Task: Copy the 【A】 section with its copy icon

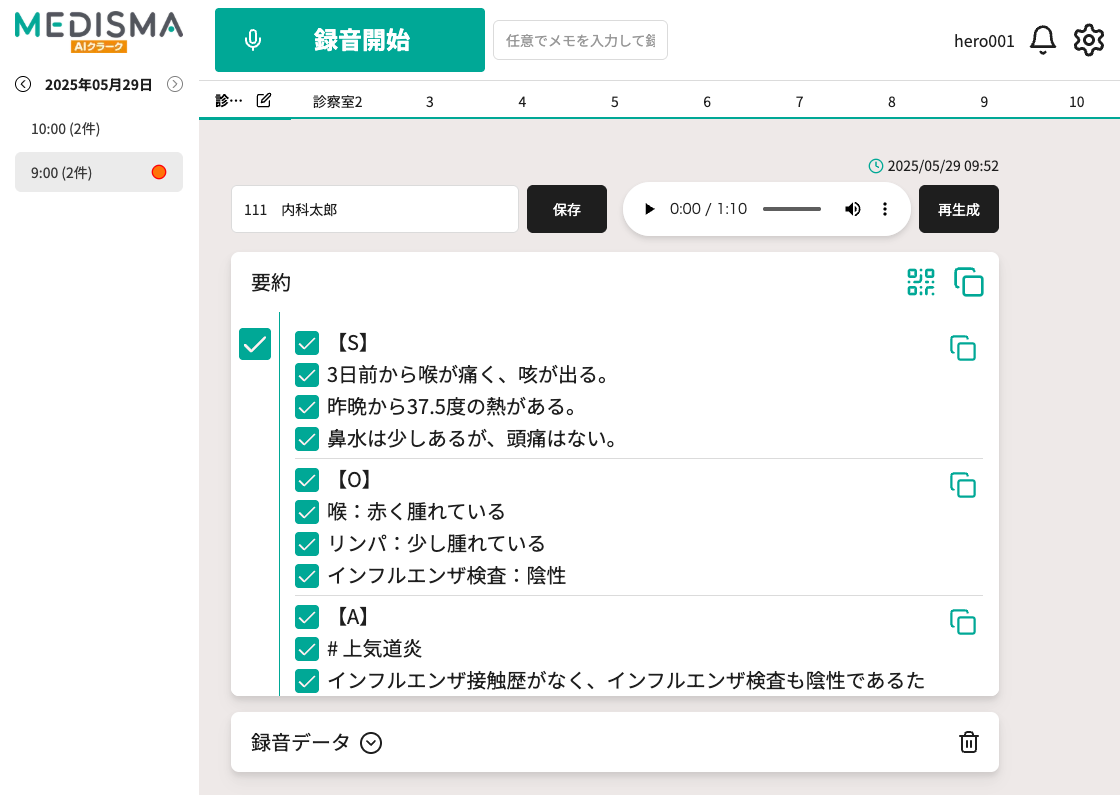Action: 963,622
